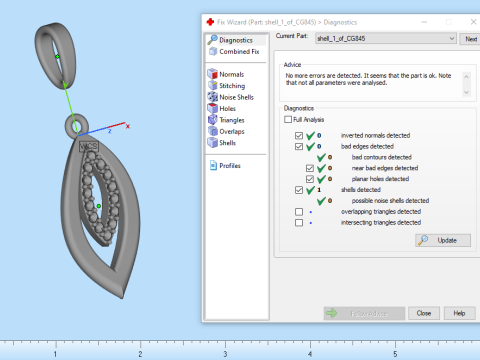Uncheck bad edges detected checkbox
This screenshot has width=480, height=360.
pyautogui.click(x=299, y=146)
